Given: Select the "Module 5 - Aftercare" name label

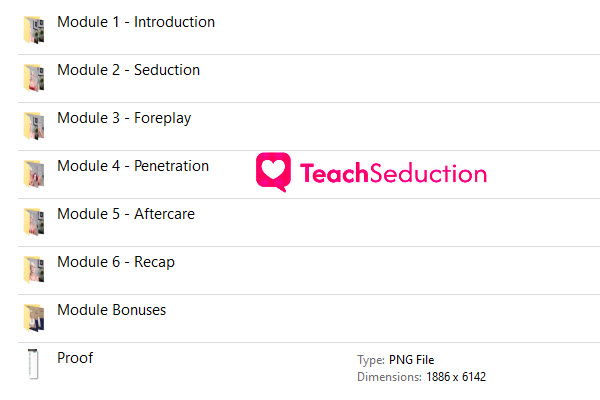Looking at the screenshot, I should (x=126, y=214).
